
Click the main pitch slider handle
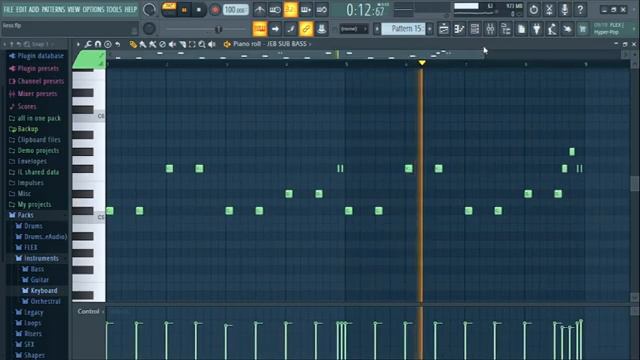(218, 29)
